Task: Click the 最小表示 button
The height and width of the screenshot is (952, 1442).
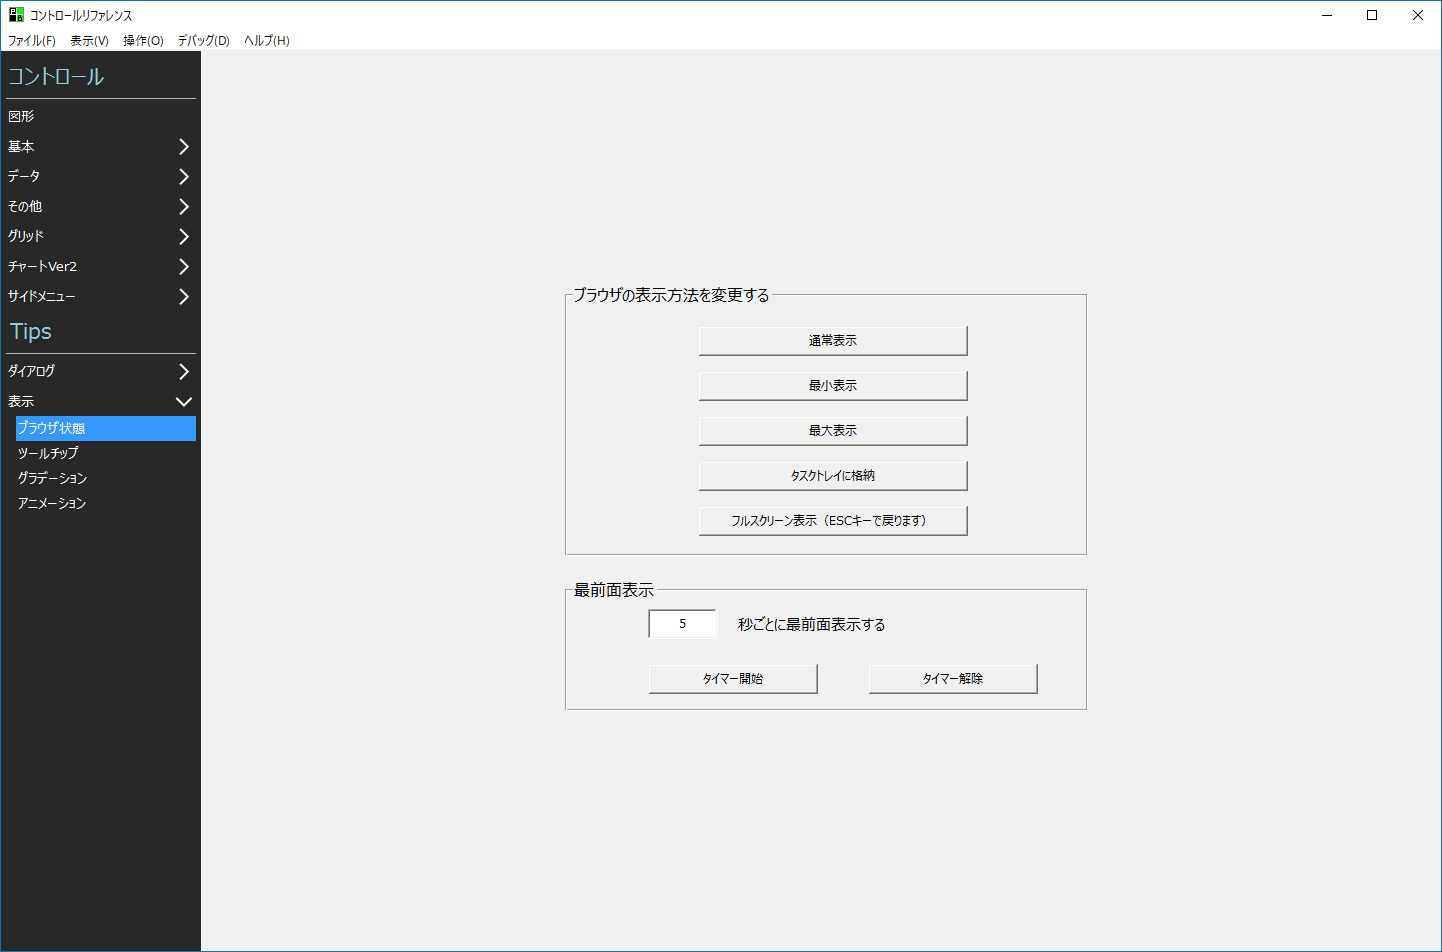Action: (x=833, y=386)
